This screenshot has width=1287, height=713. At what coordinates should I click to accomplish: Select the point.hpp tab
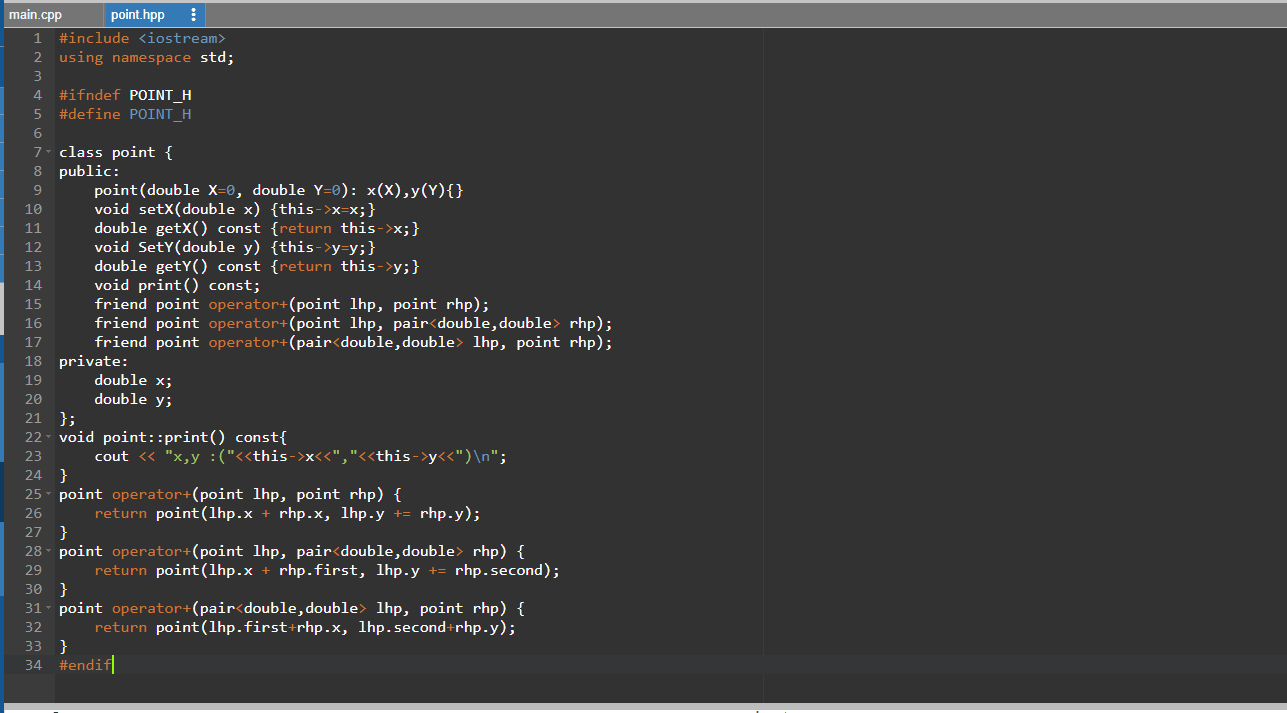(140, 14)
